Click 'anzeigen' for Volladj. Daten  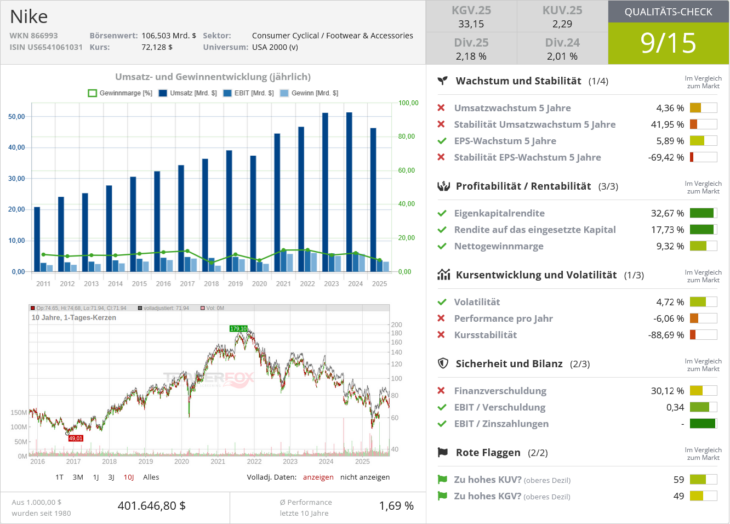[317, 477]
